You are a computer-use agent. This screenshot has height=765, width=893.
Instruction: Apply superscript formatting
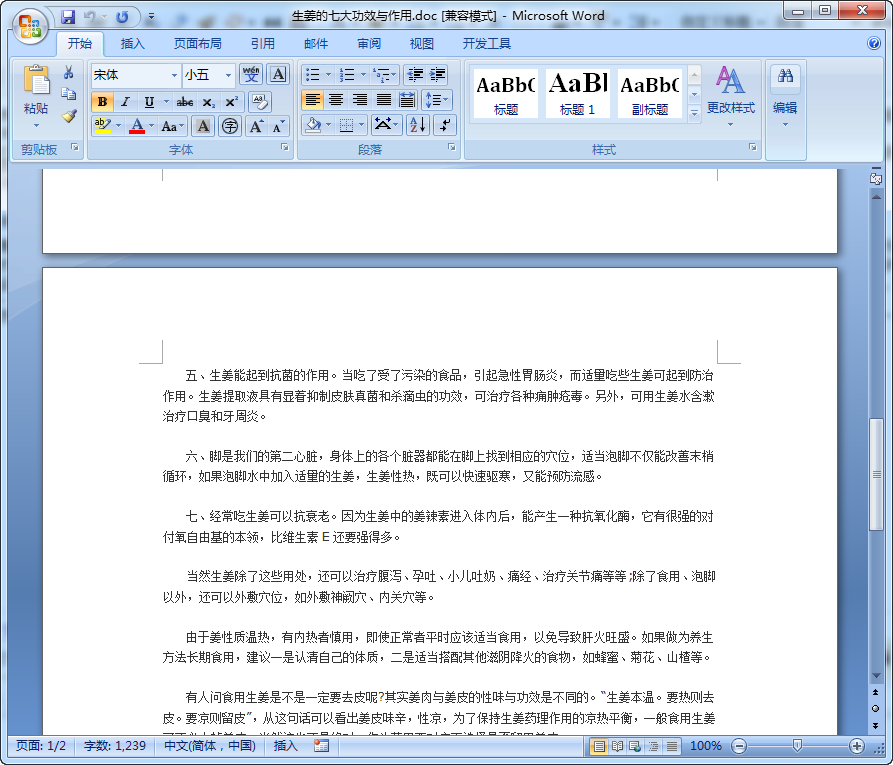pyautogui.click(x=232, y=102)
